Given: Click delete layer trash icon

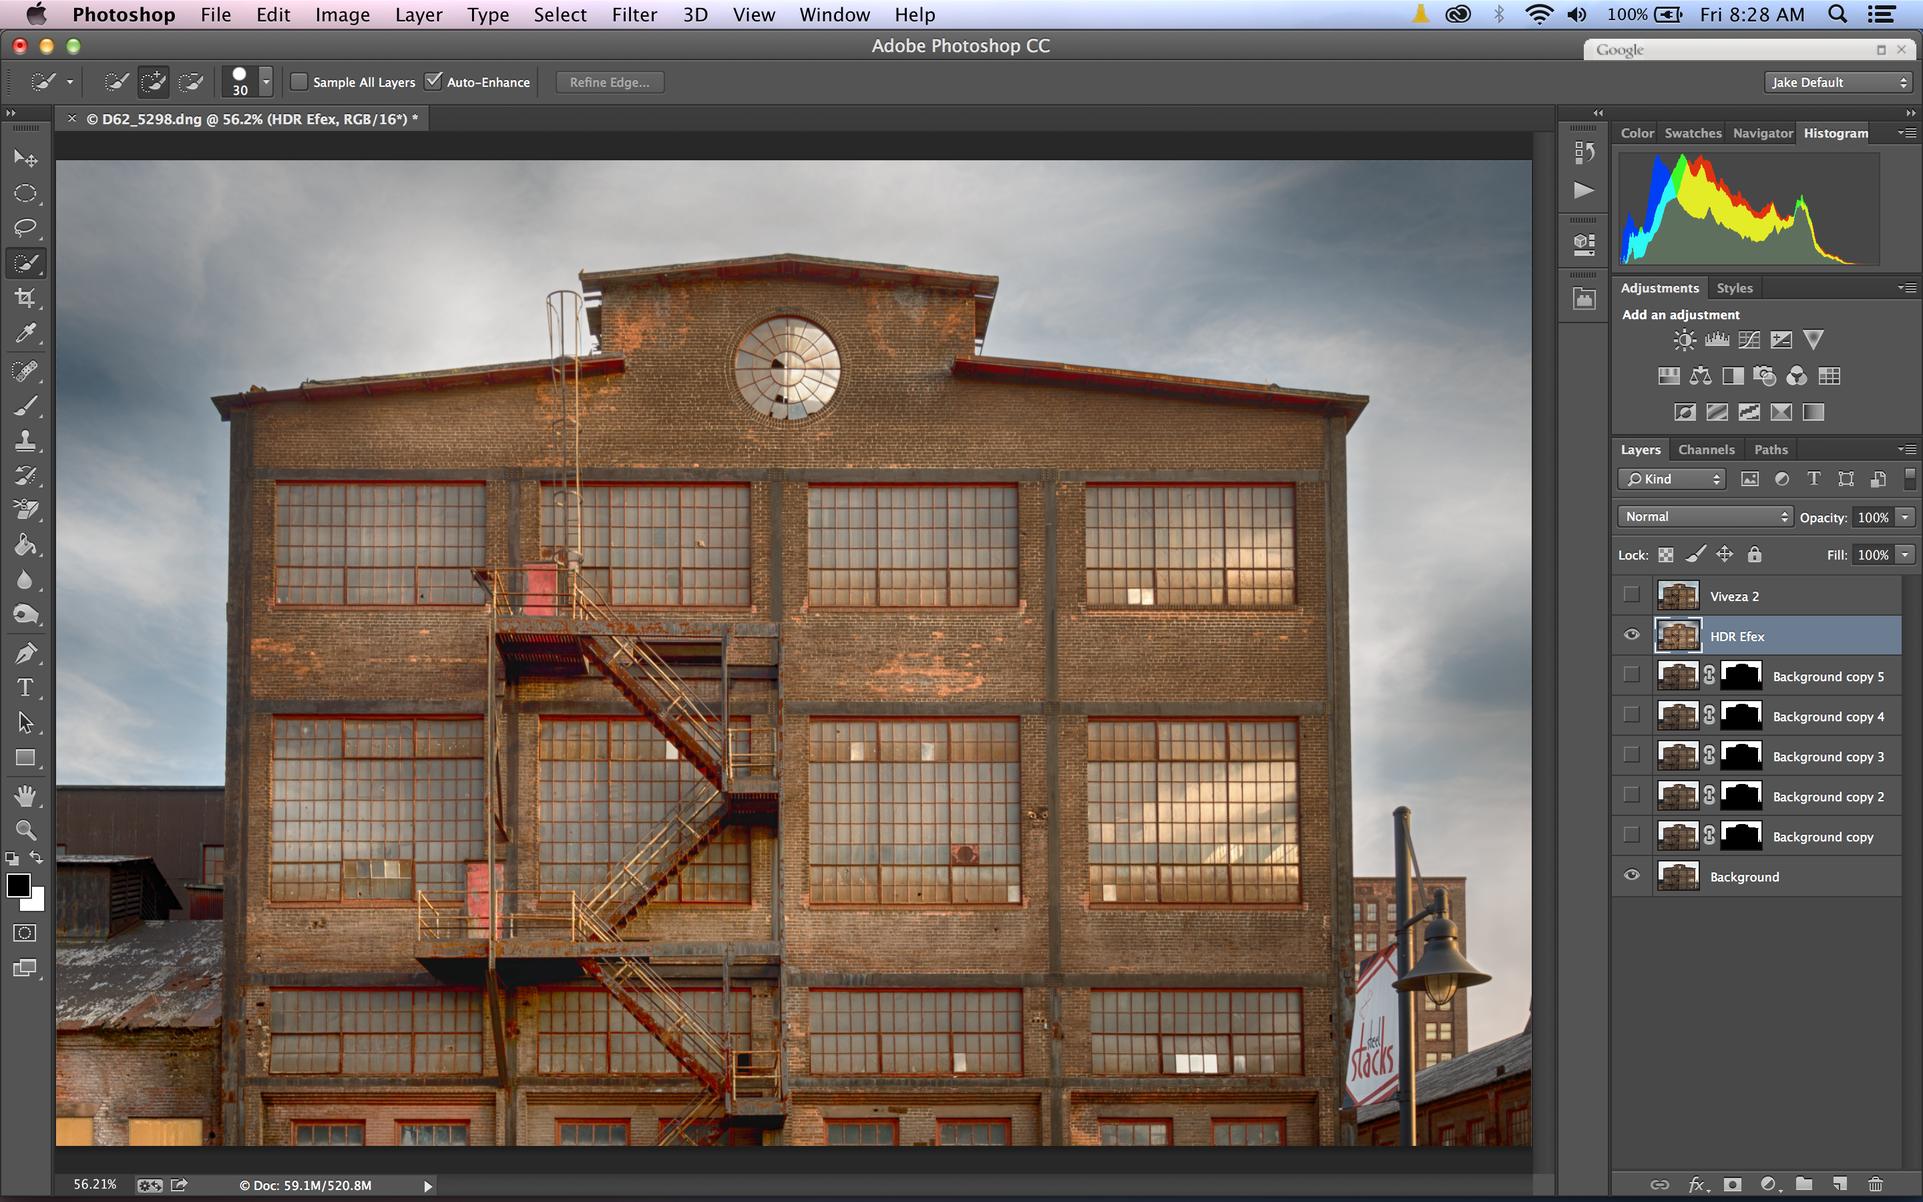Looking at the screenshot, I should [1875, 1184].
